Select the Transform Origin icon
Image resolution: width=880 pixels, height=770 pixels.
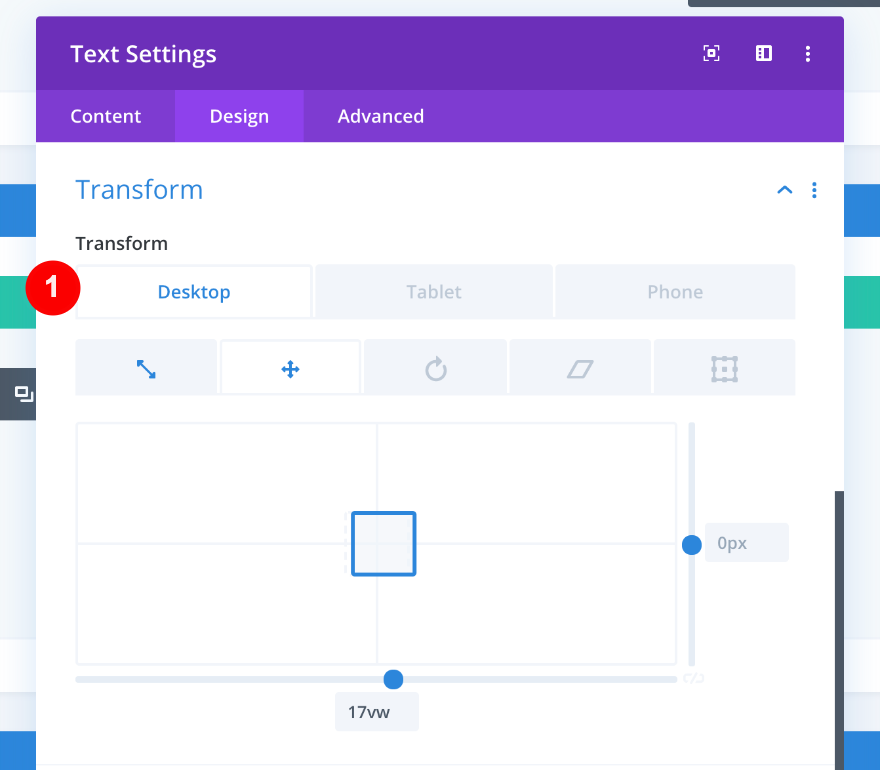point(724,369)
